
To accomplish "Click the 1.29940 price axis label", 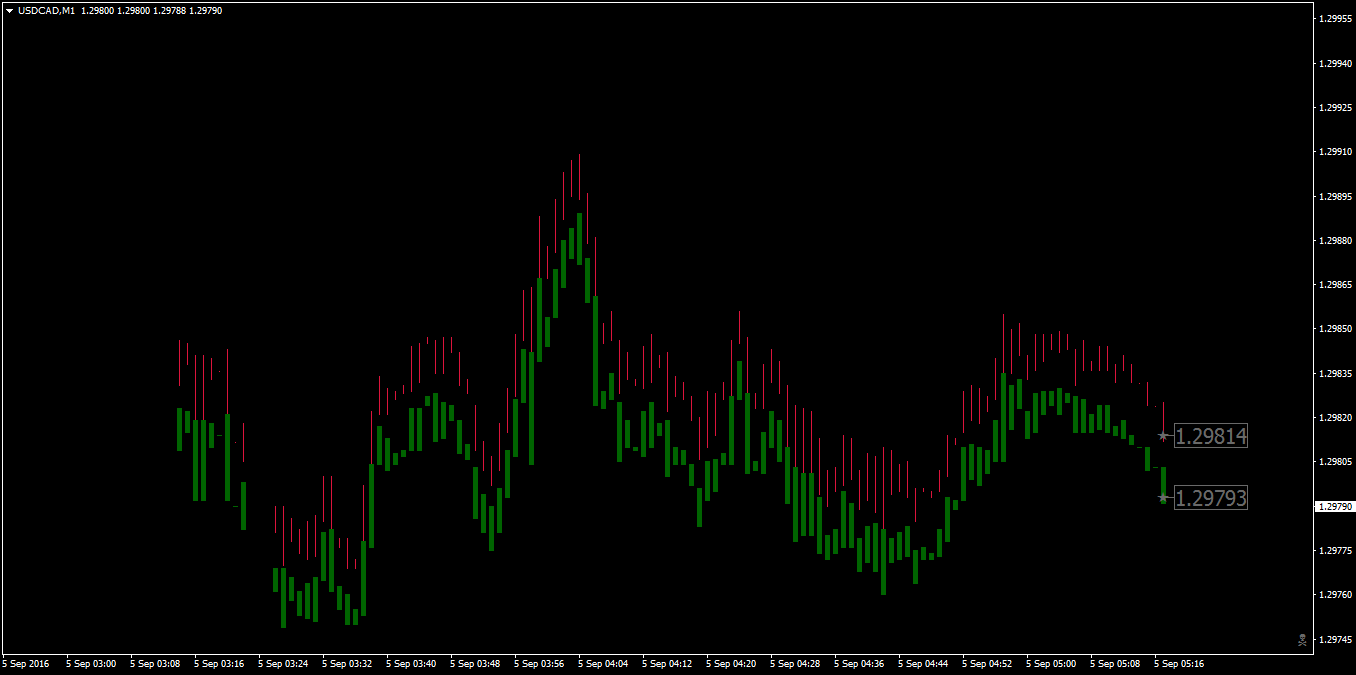I will click(1336, 64).
